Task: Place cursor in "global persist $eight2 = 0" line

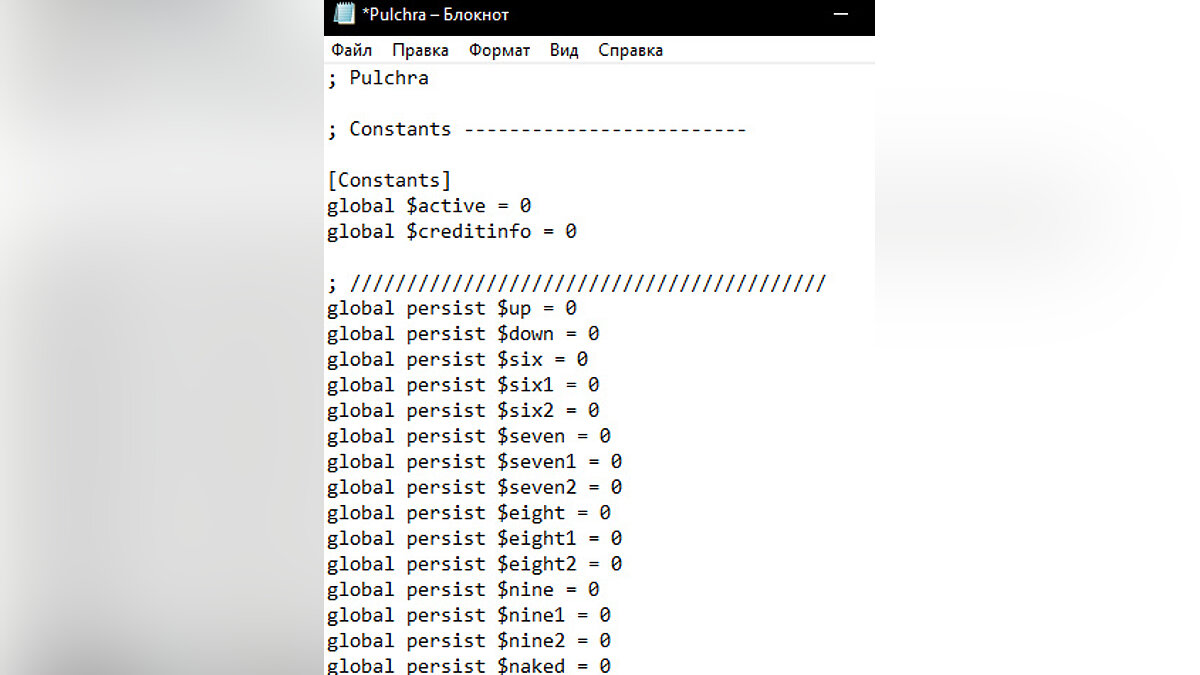Action: click(474, 564)
